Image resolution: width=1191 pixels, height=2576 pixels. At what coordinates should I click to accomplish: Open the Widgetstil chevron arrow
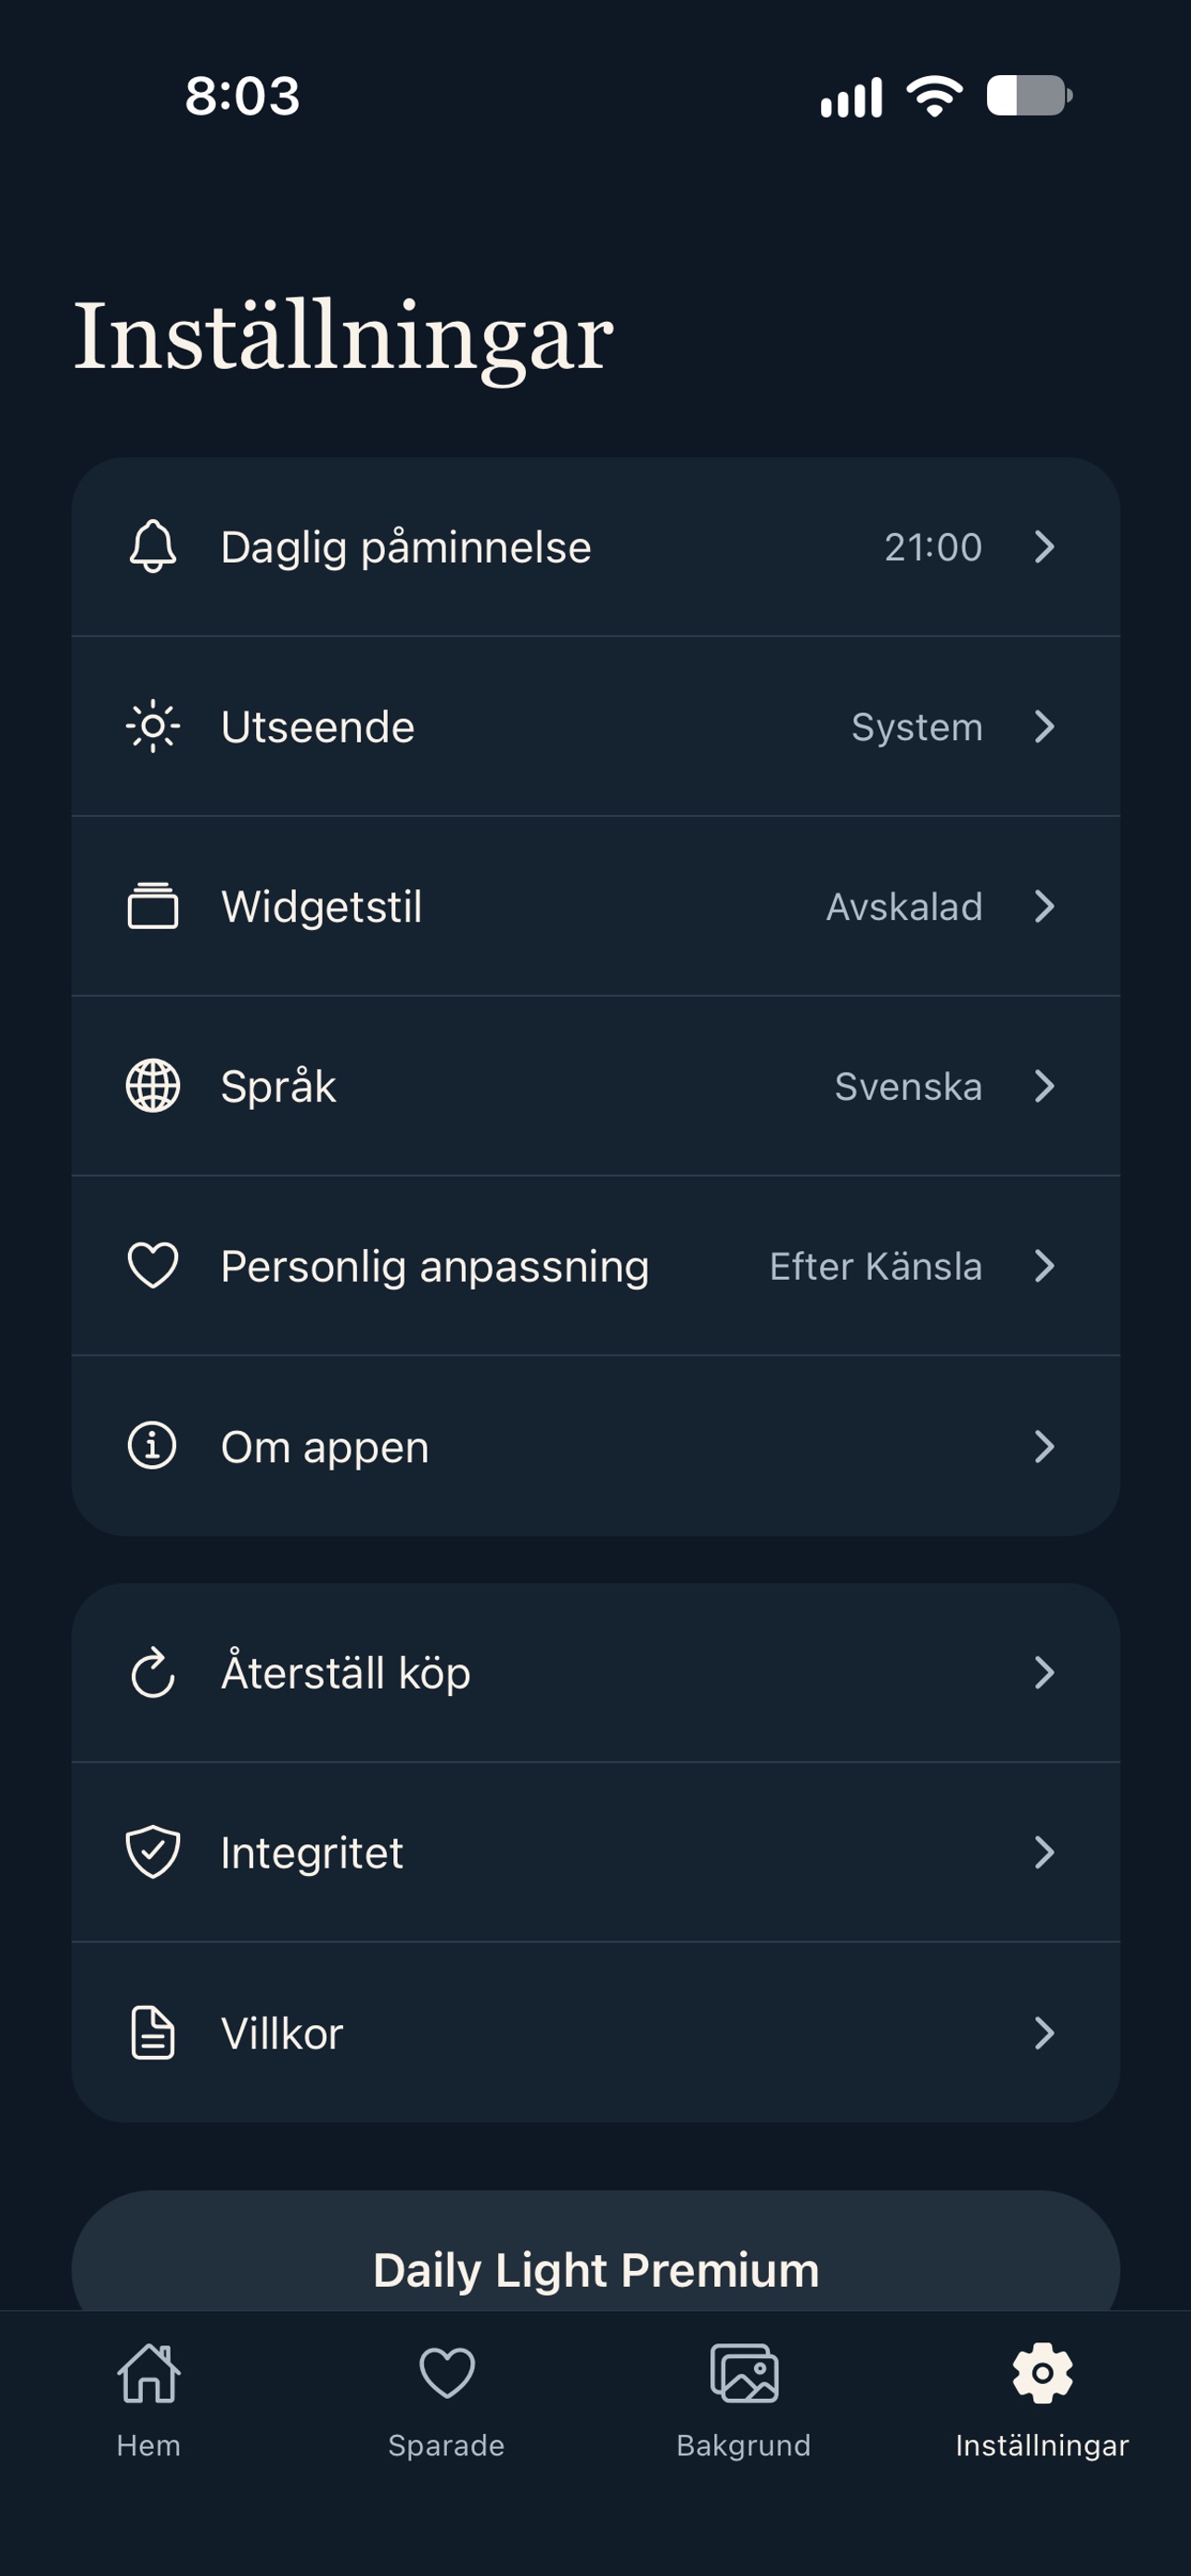pyautogui.click(x=1044, y=906)
